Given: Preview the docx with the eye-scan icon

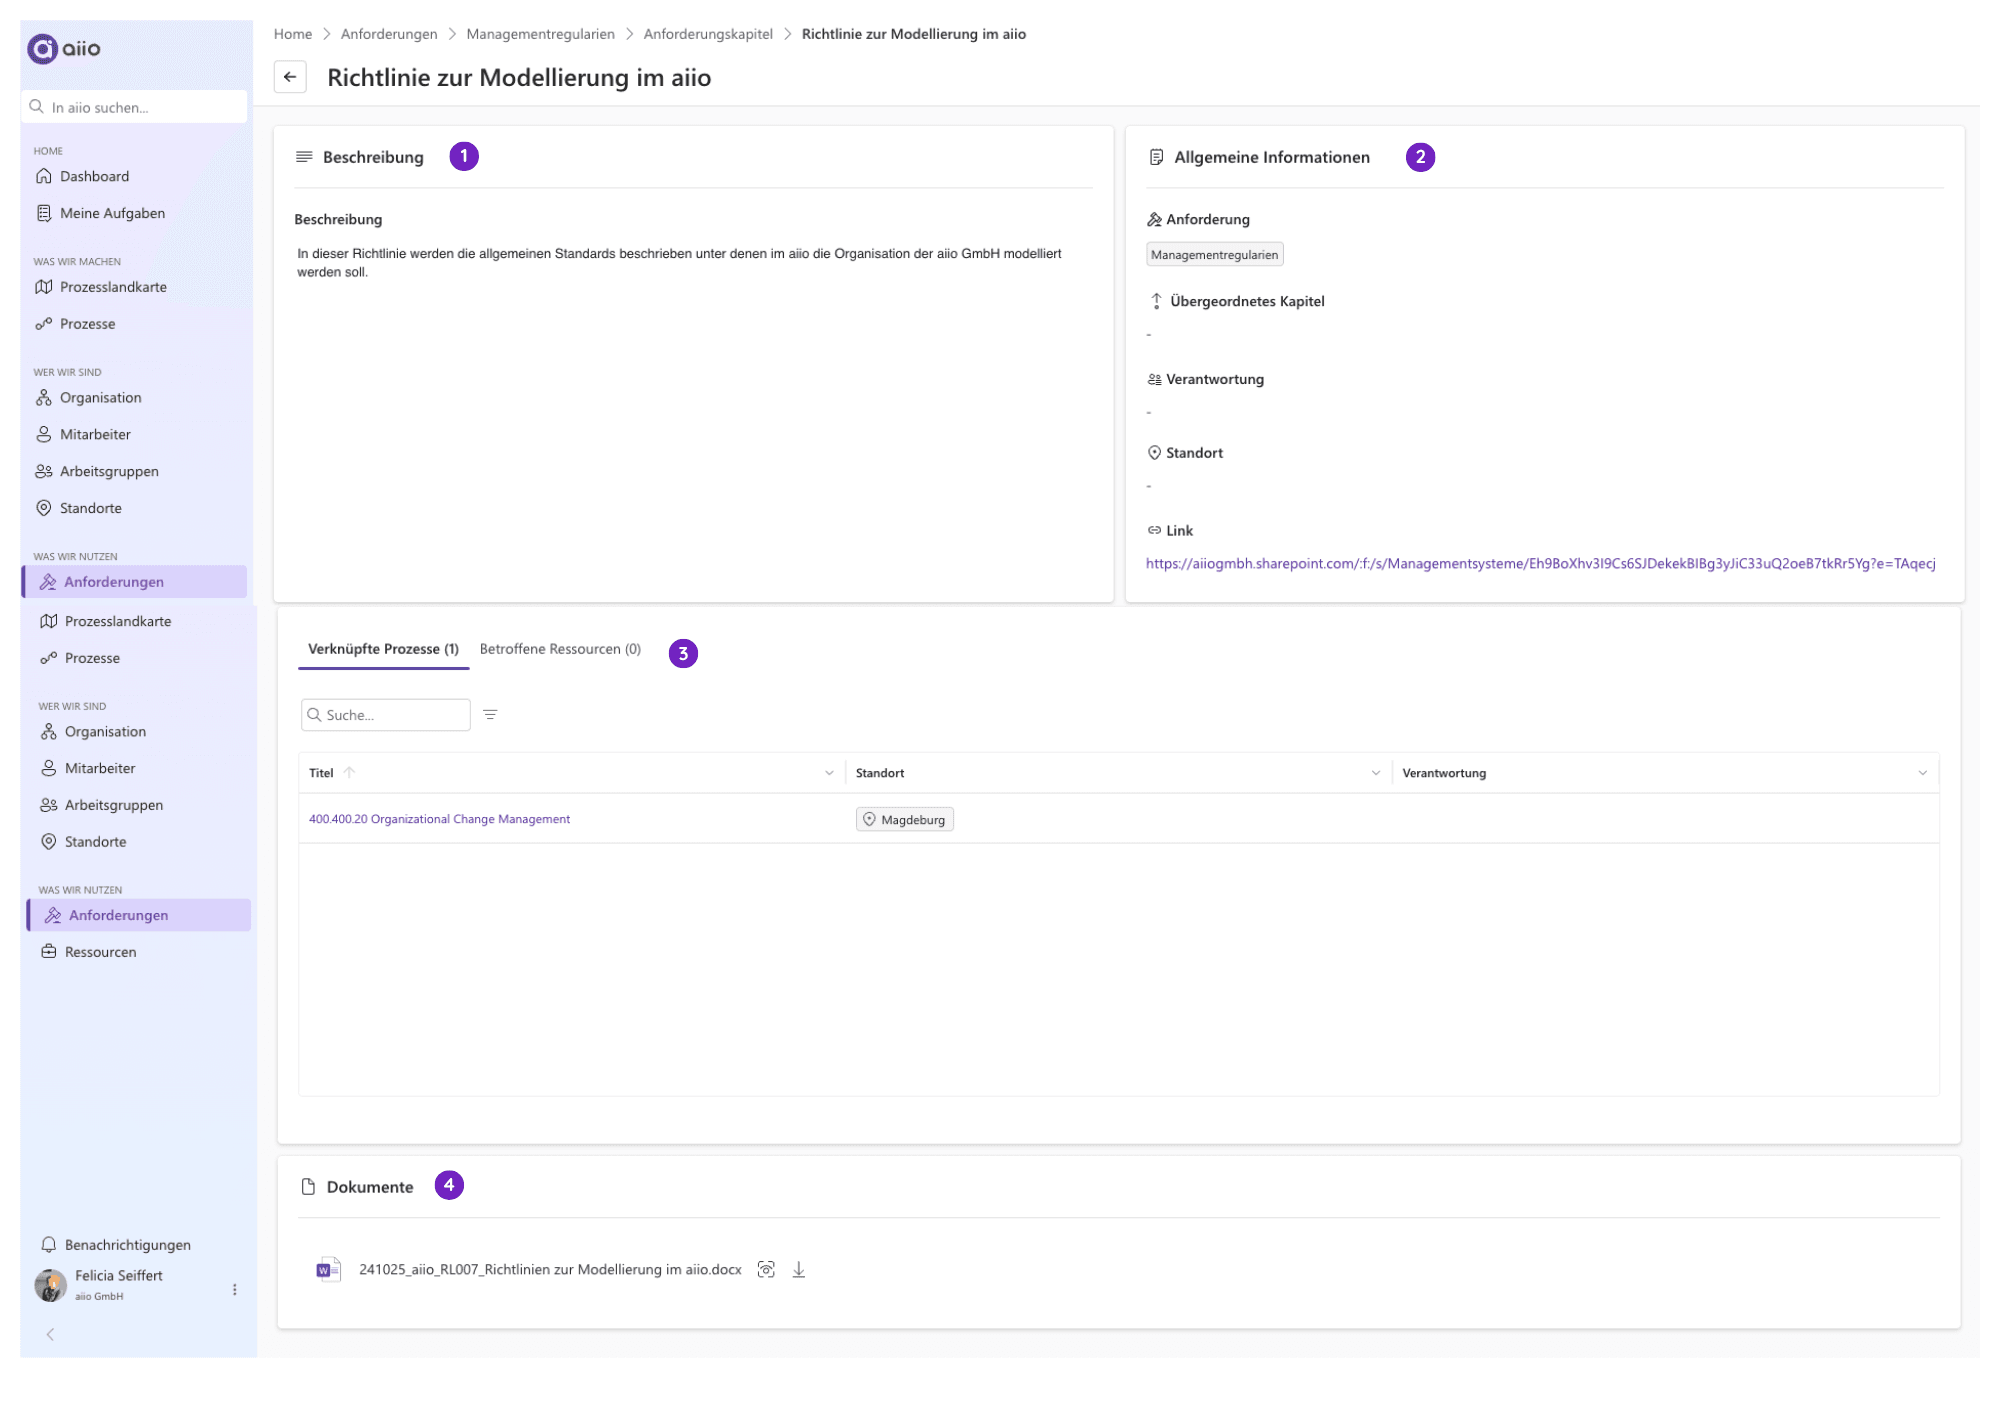Looking at the screenshot, I should tap(766, 1270).
